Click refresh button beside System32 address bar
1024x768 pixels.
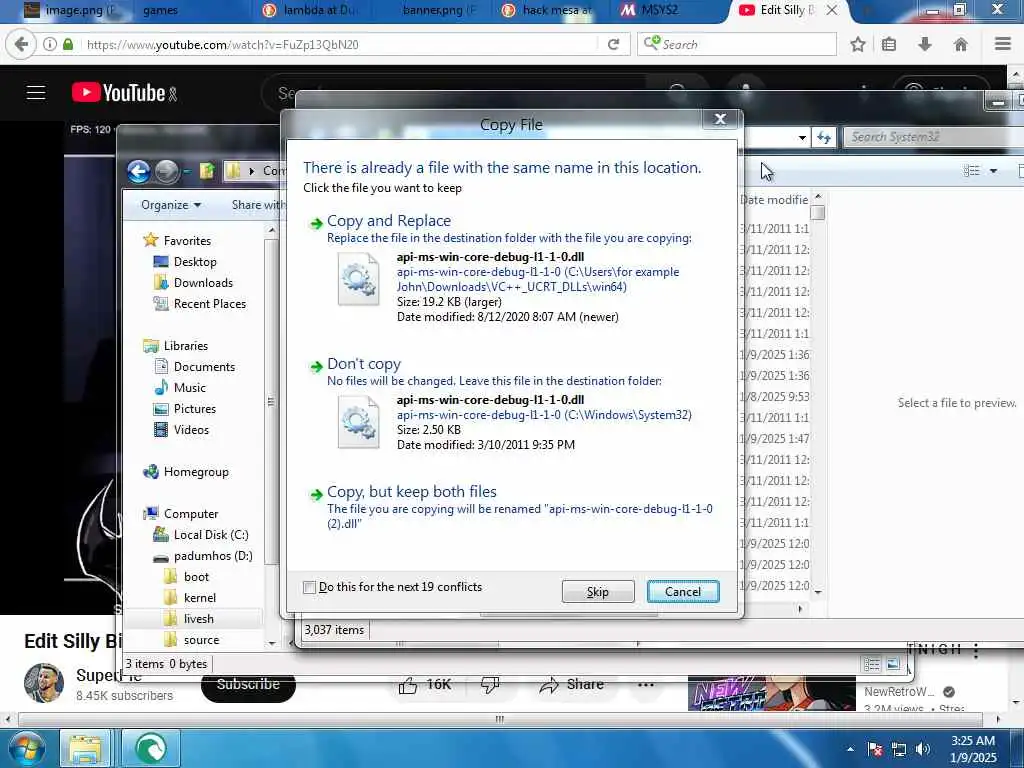(x=824, y=137)
